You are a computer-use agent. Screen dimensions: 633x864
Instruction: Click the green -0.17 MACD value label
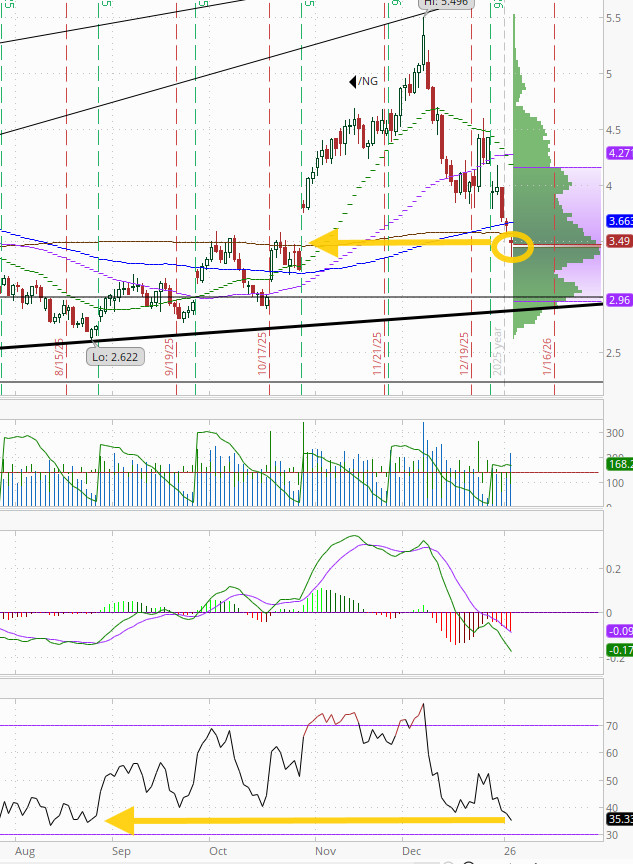(x=619, y=650)
